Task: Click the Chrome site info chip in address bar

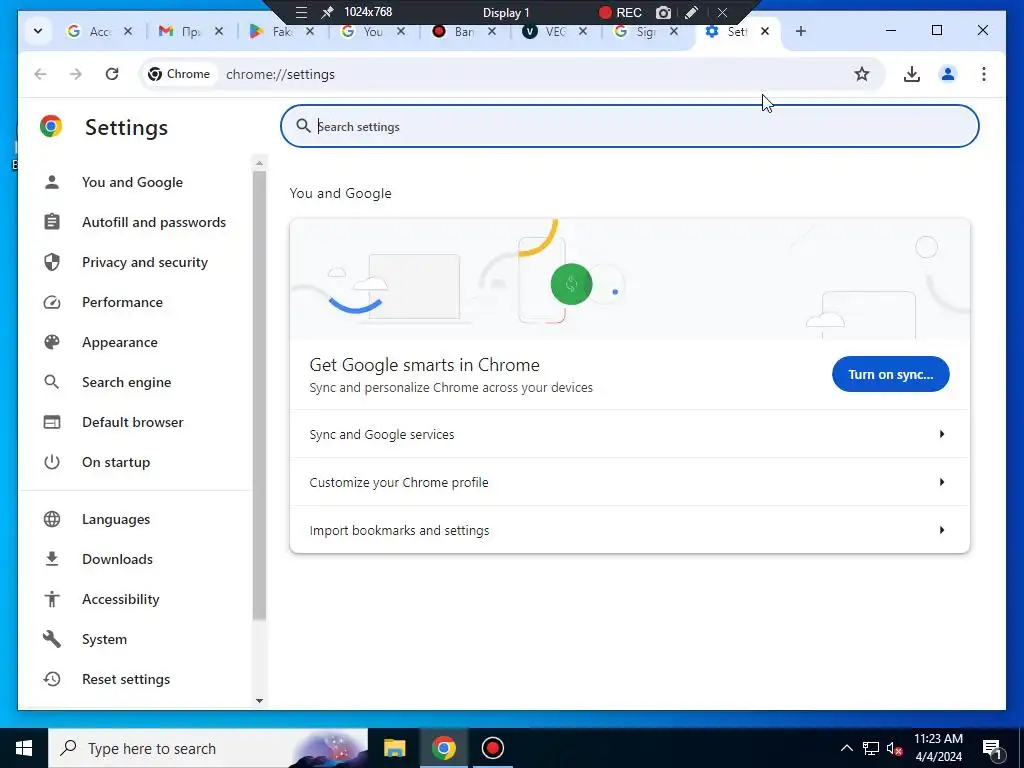Action: 179,74
